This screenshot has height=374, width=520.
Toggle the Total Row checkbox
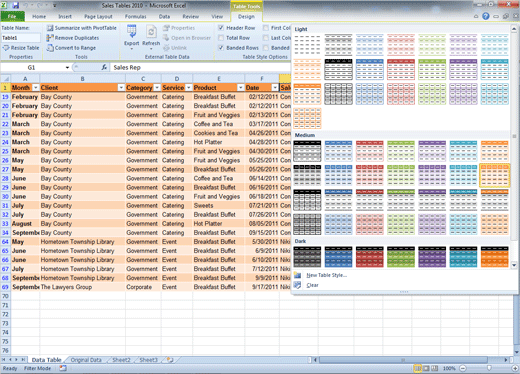(x=221, y=38)
